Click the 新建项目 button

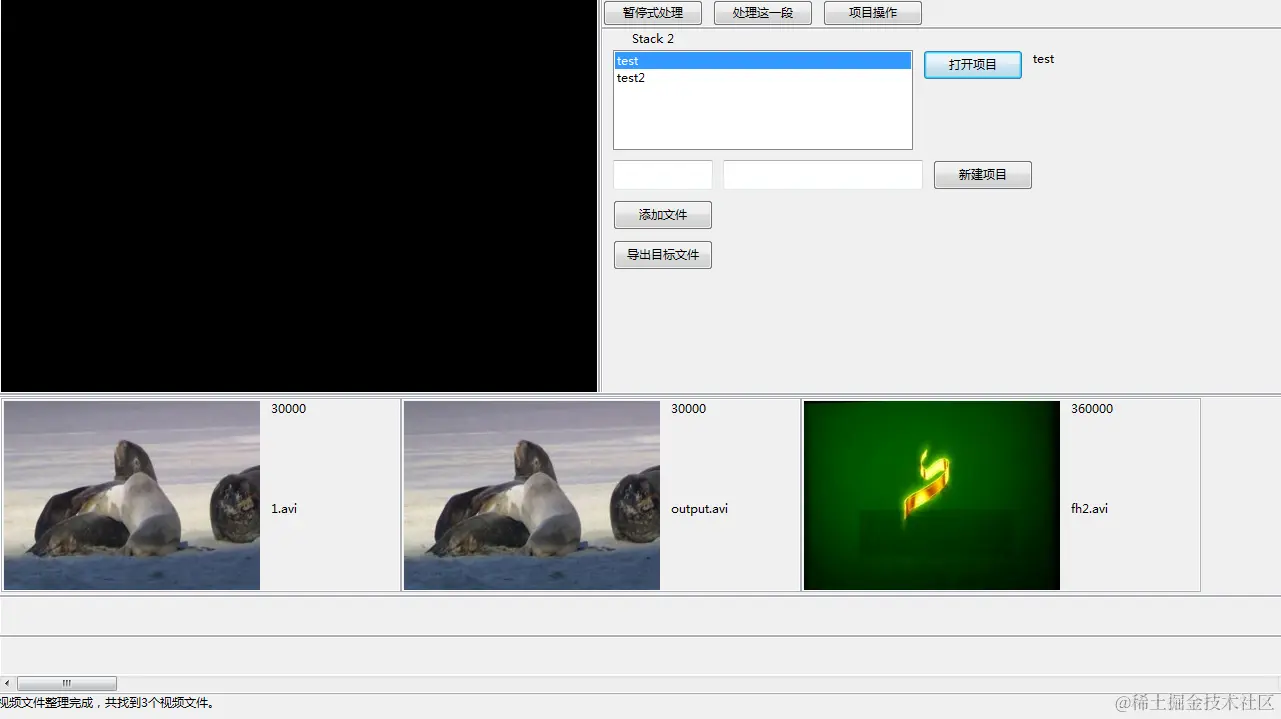(x=983, y=175)
